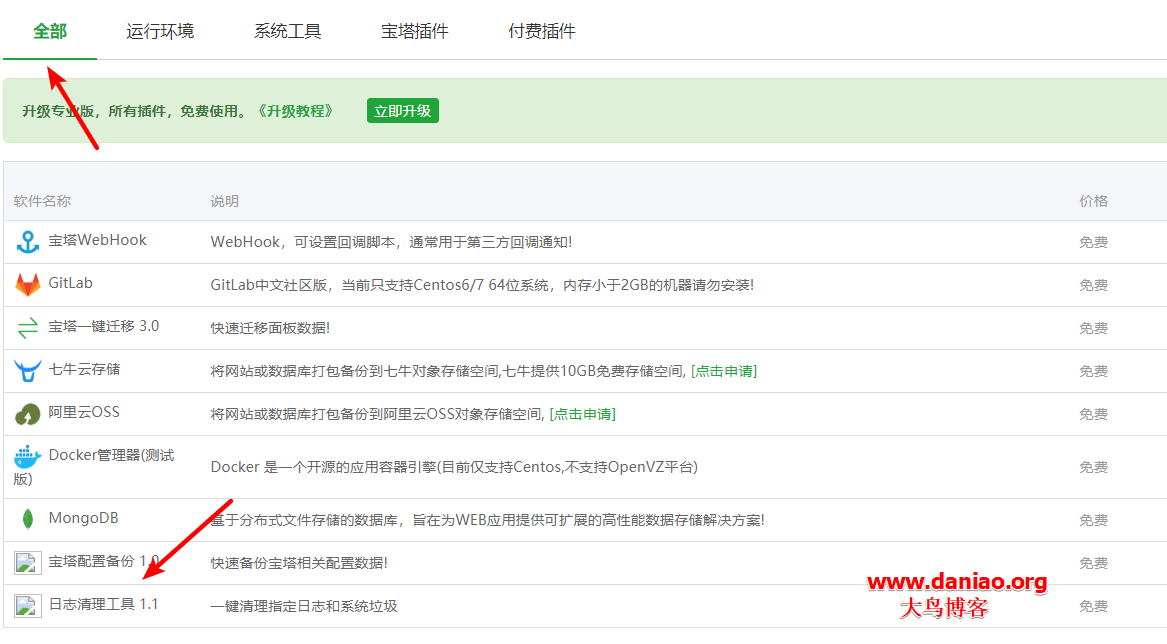Go to the 宝塔插件 tab
This screenshot has width=1167, height=644.
(415, 31)
